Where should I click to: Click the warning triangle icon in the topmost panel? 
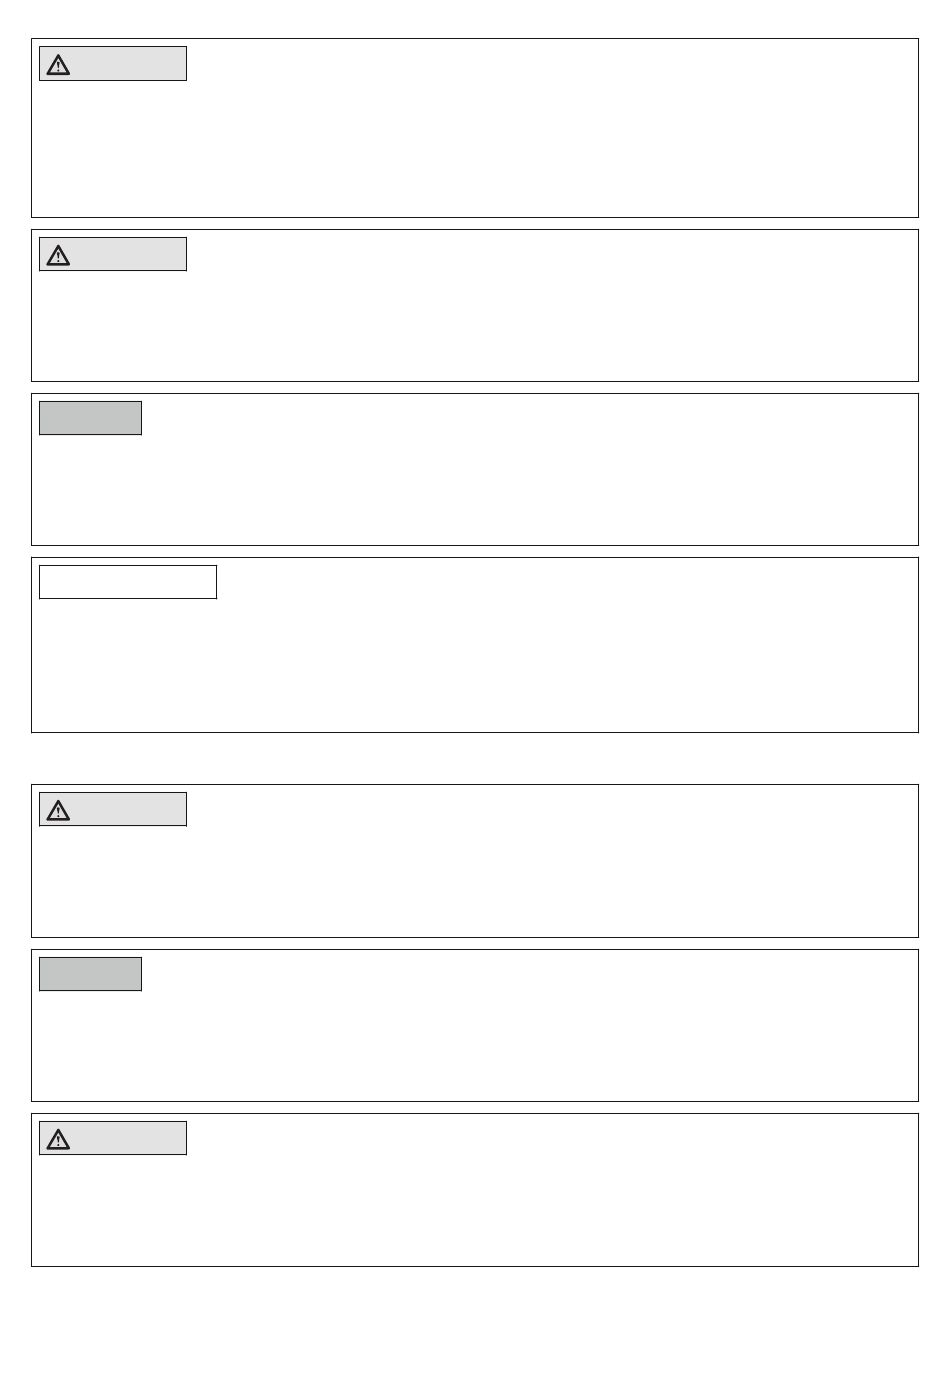point(58,65)
